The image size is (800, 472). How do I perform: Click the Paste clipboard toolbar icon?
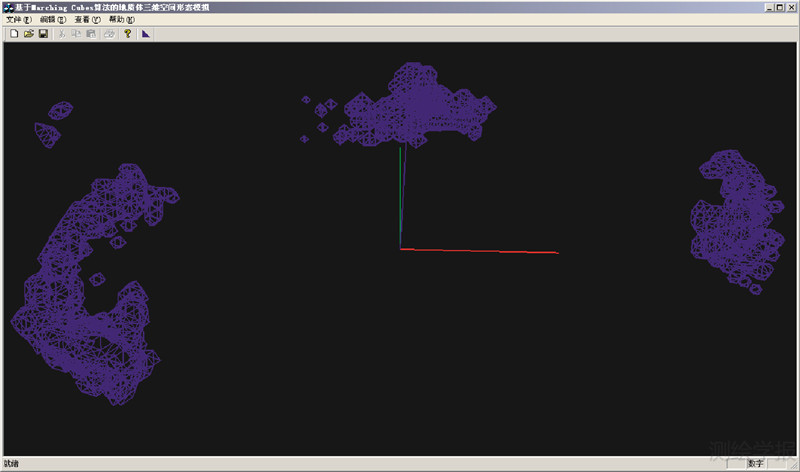tap(91, 33)
